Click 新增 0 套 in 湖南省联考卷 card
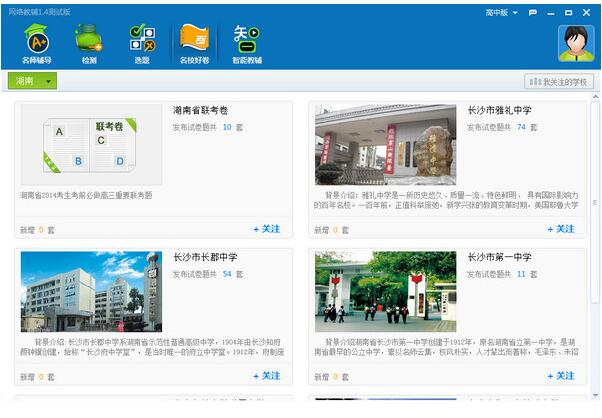The height and width of the screenshot is (418, 602). click(x=37, y=230)
